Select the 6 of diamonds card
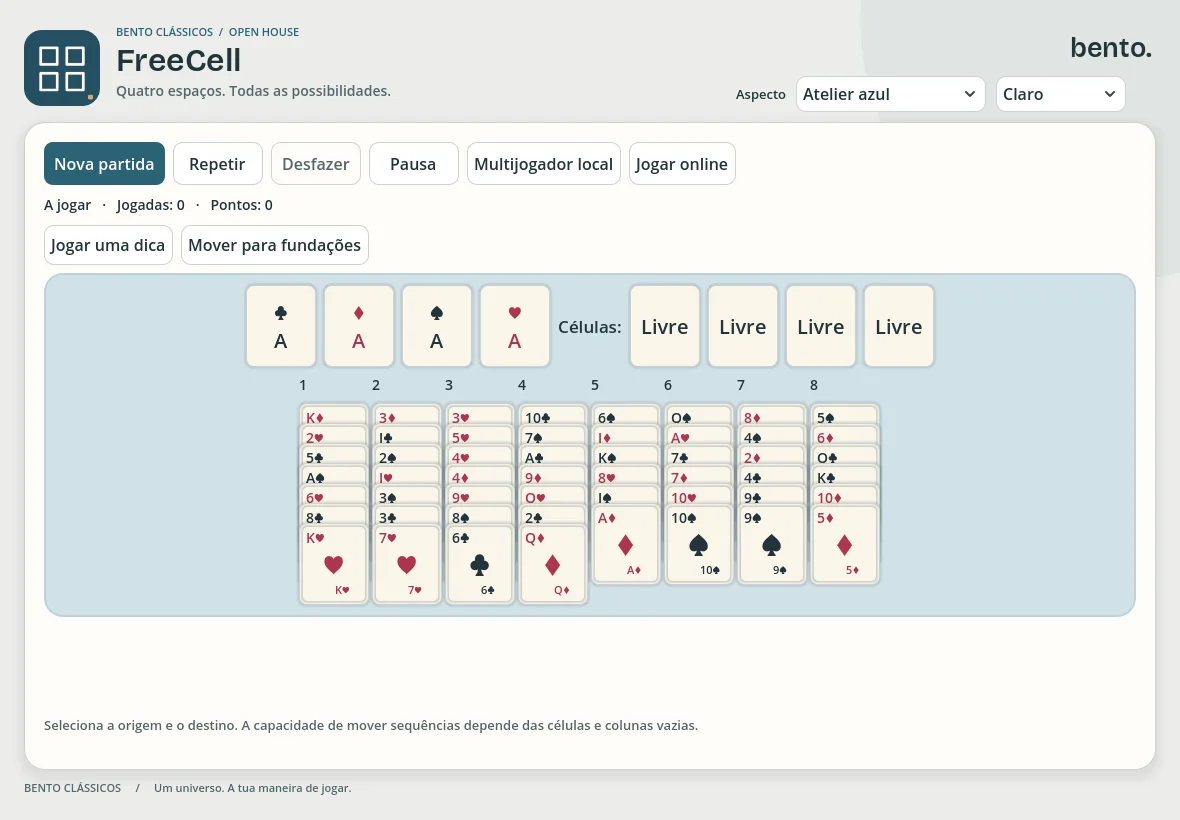 click(x=845, y=436)
